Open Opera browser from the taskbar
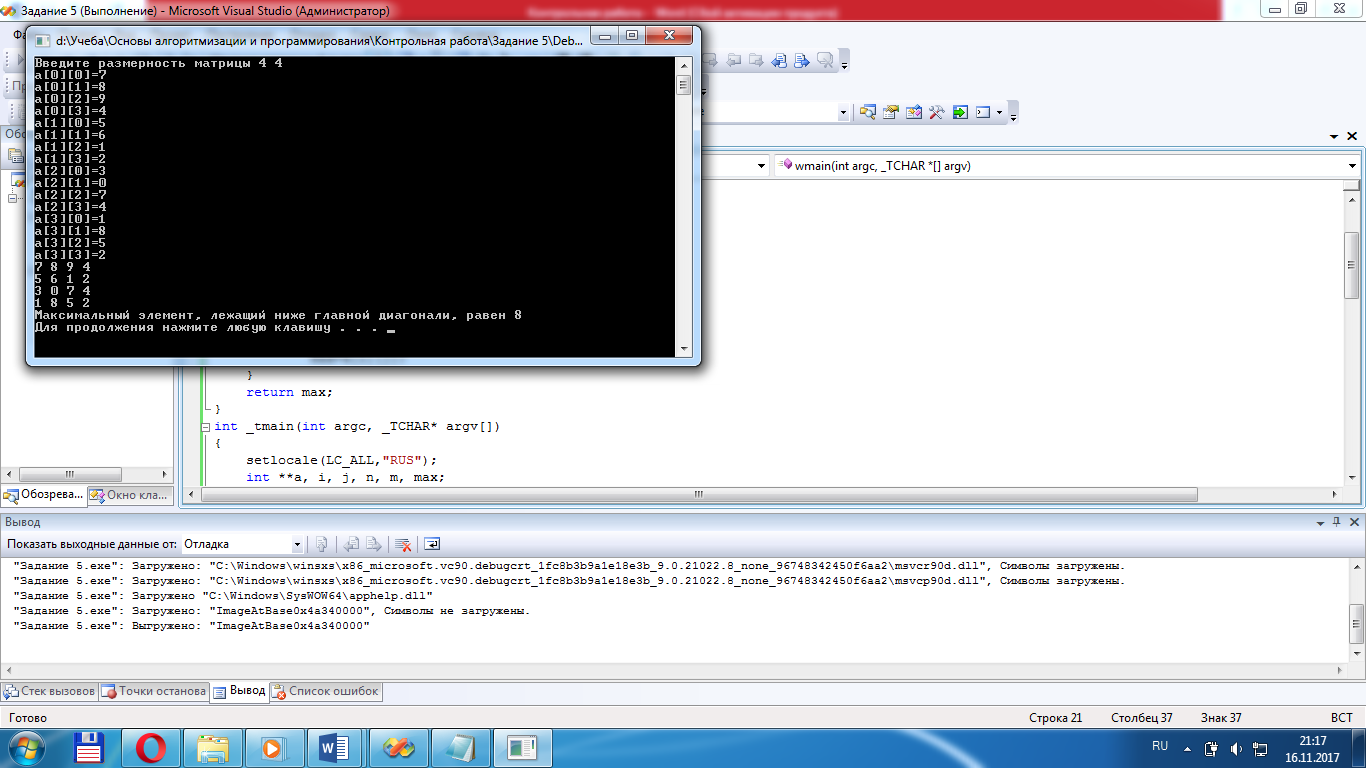The height and width of the screenshot is (768, 1366). 151,747
